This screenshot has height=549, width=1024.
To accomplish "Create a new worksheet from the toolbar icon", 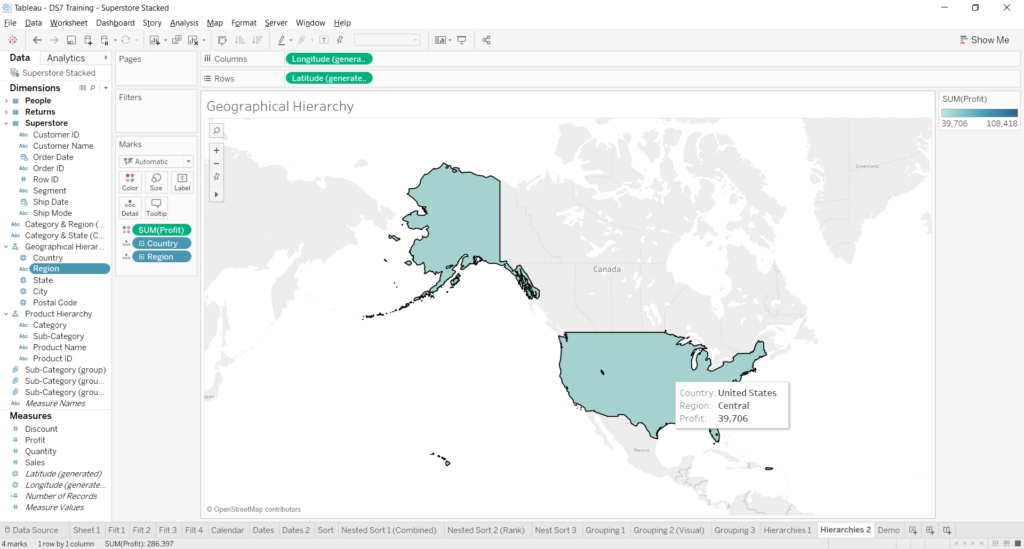I will (x=155, y=40).
